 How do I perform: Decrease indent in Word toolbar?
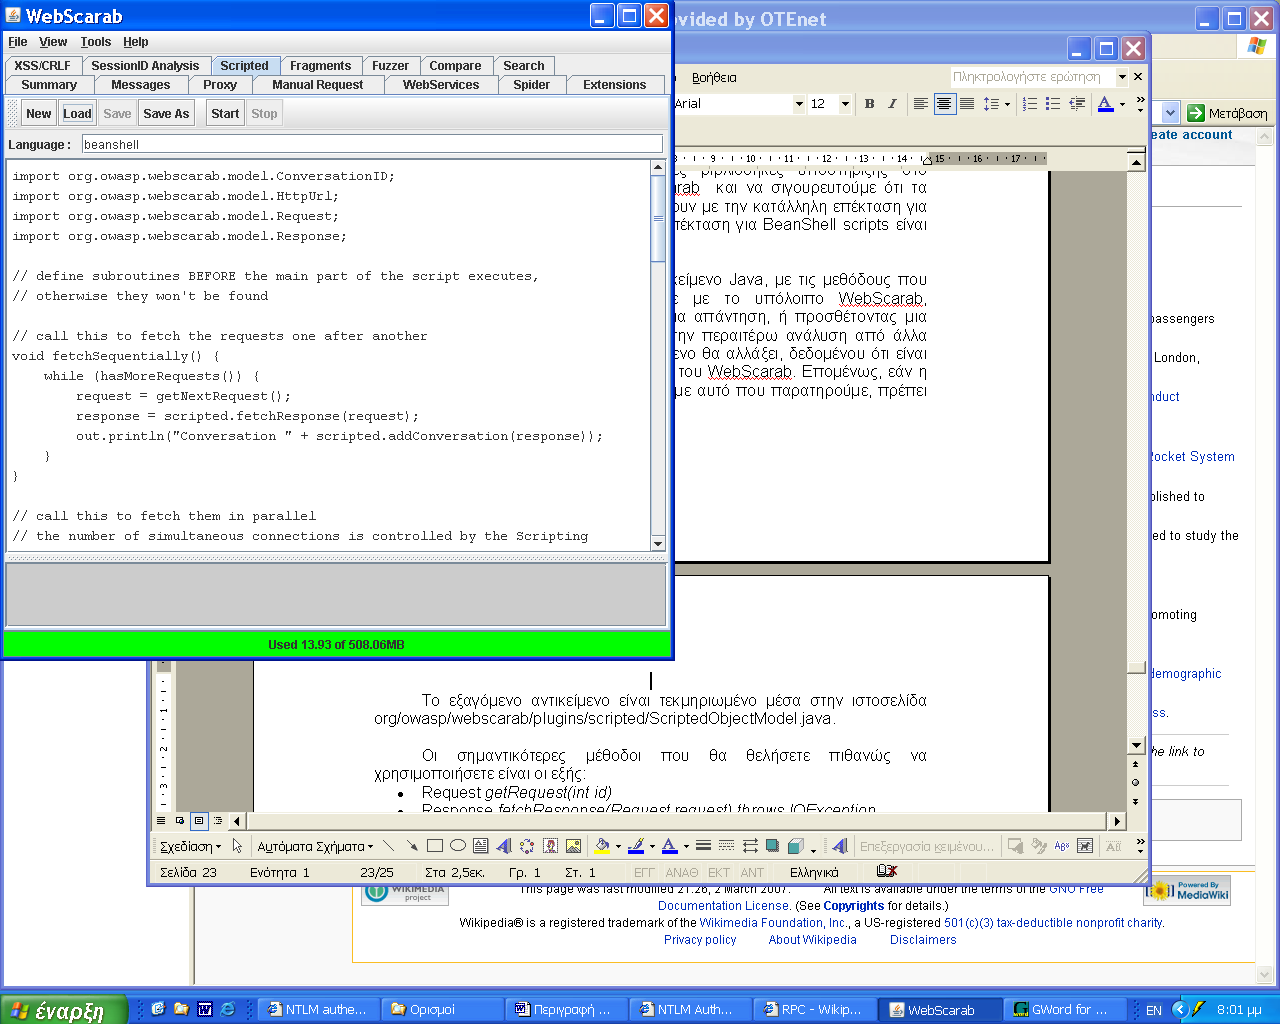click(x=1077, y=104)
